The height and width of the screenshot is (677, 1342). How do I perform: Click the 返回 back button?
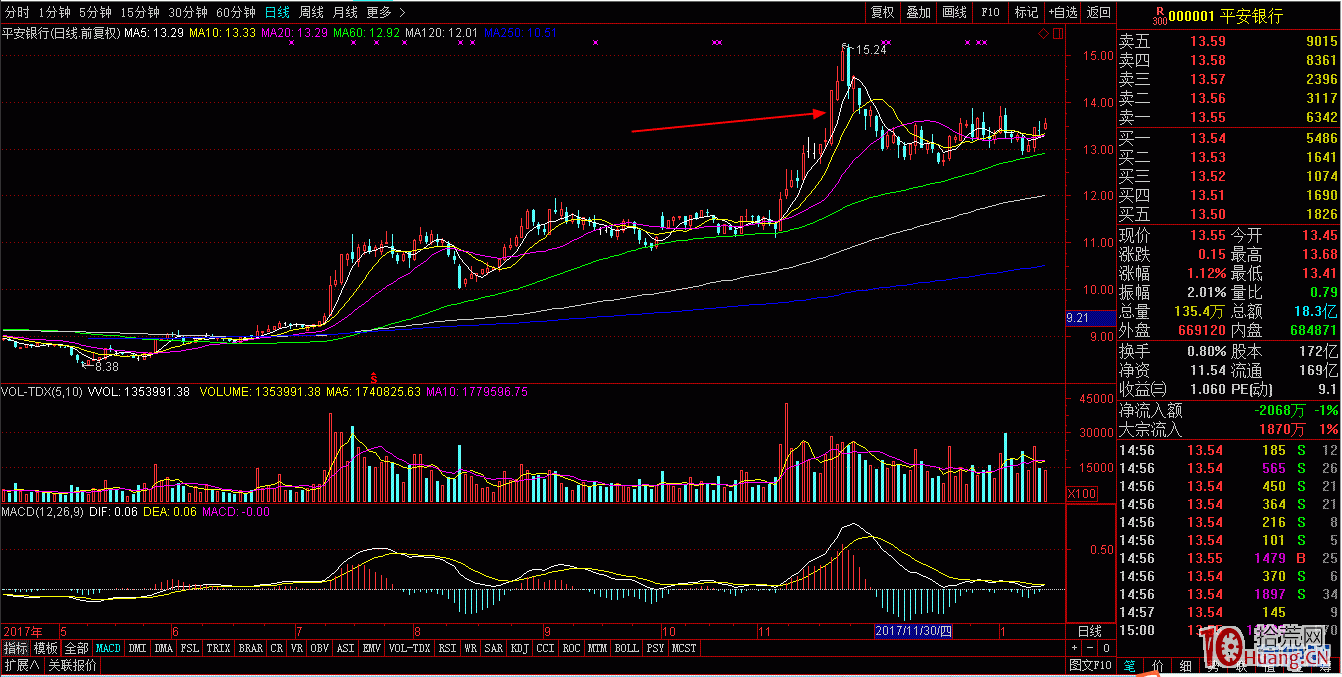pos(1098,12)
